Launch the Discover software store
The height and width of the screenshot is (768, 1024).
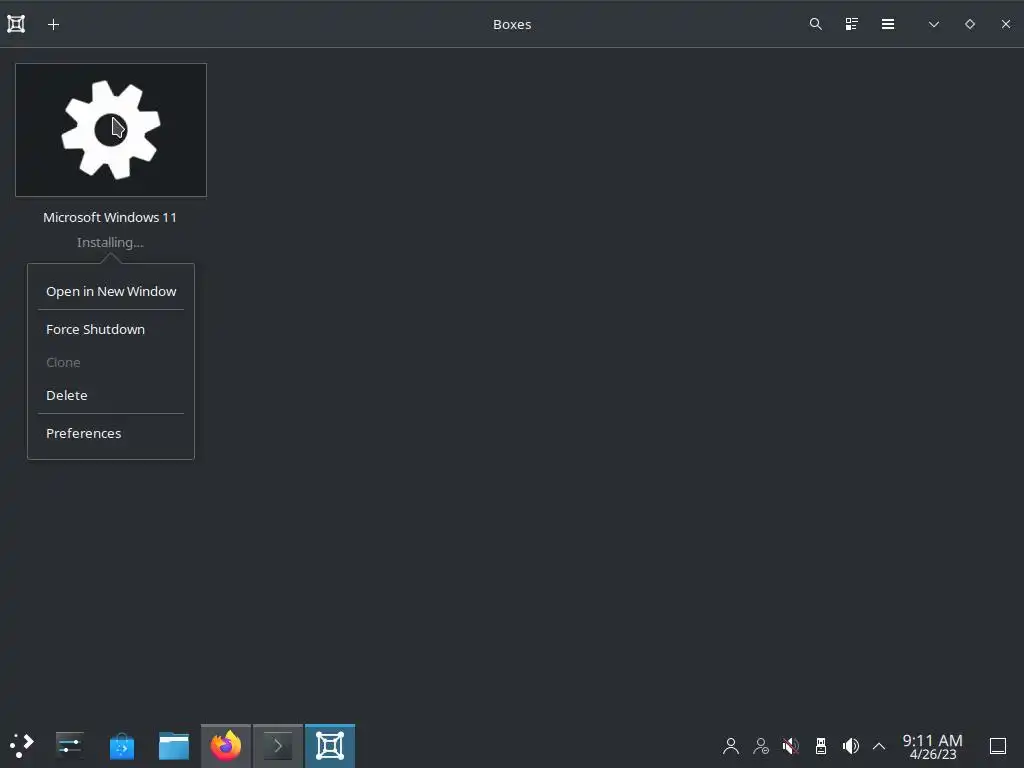[121, 746]
